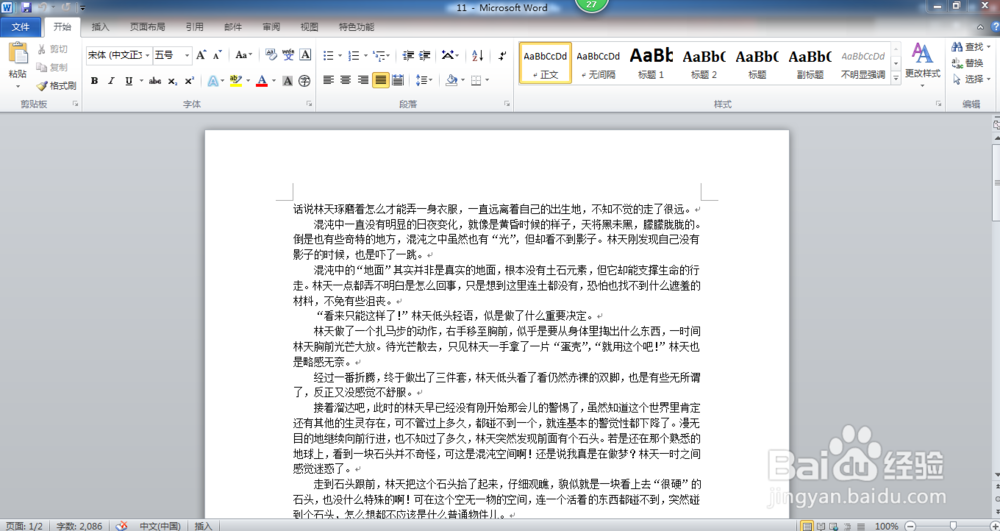
Task: Click the Character Border icon
Action: [305, 55]
